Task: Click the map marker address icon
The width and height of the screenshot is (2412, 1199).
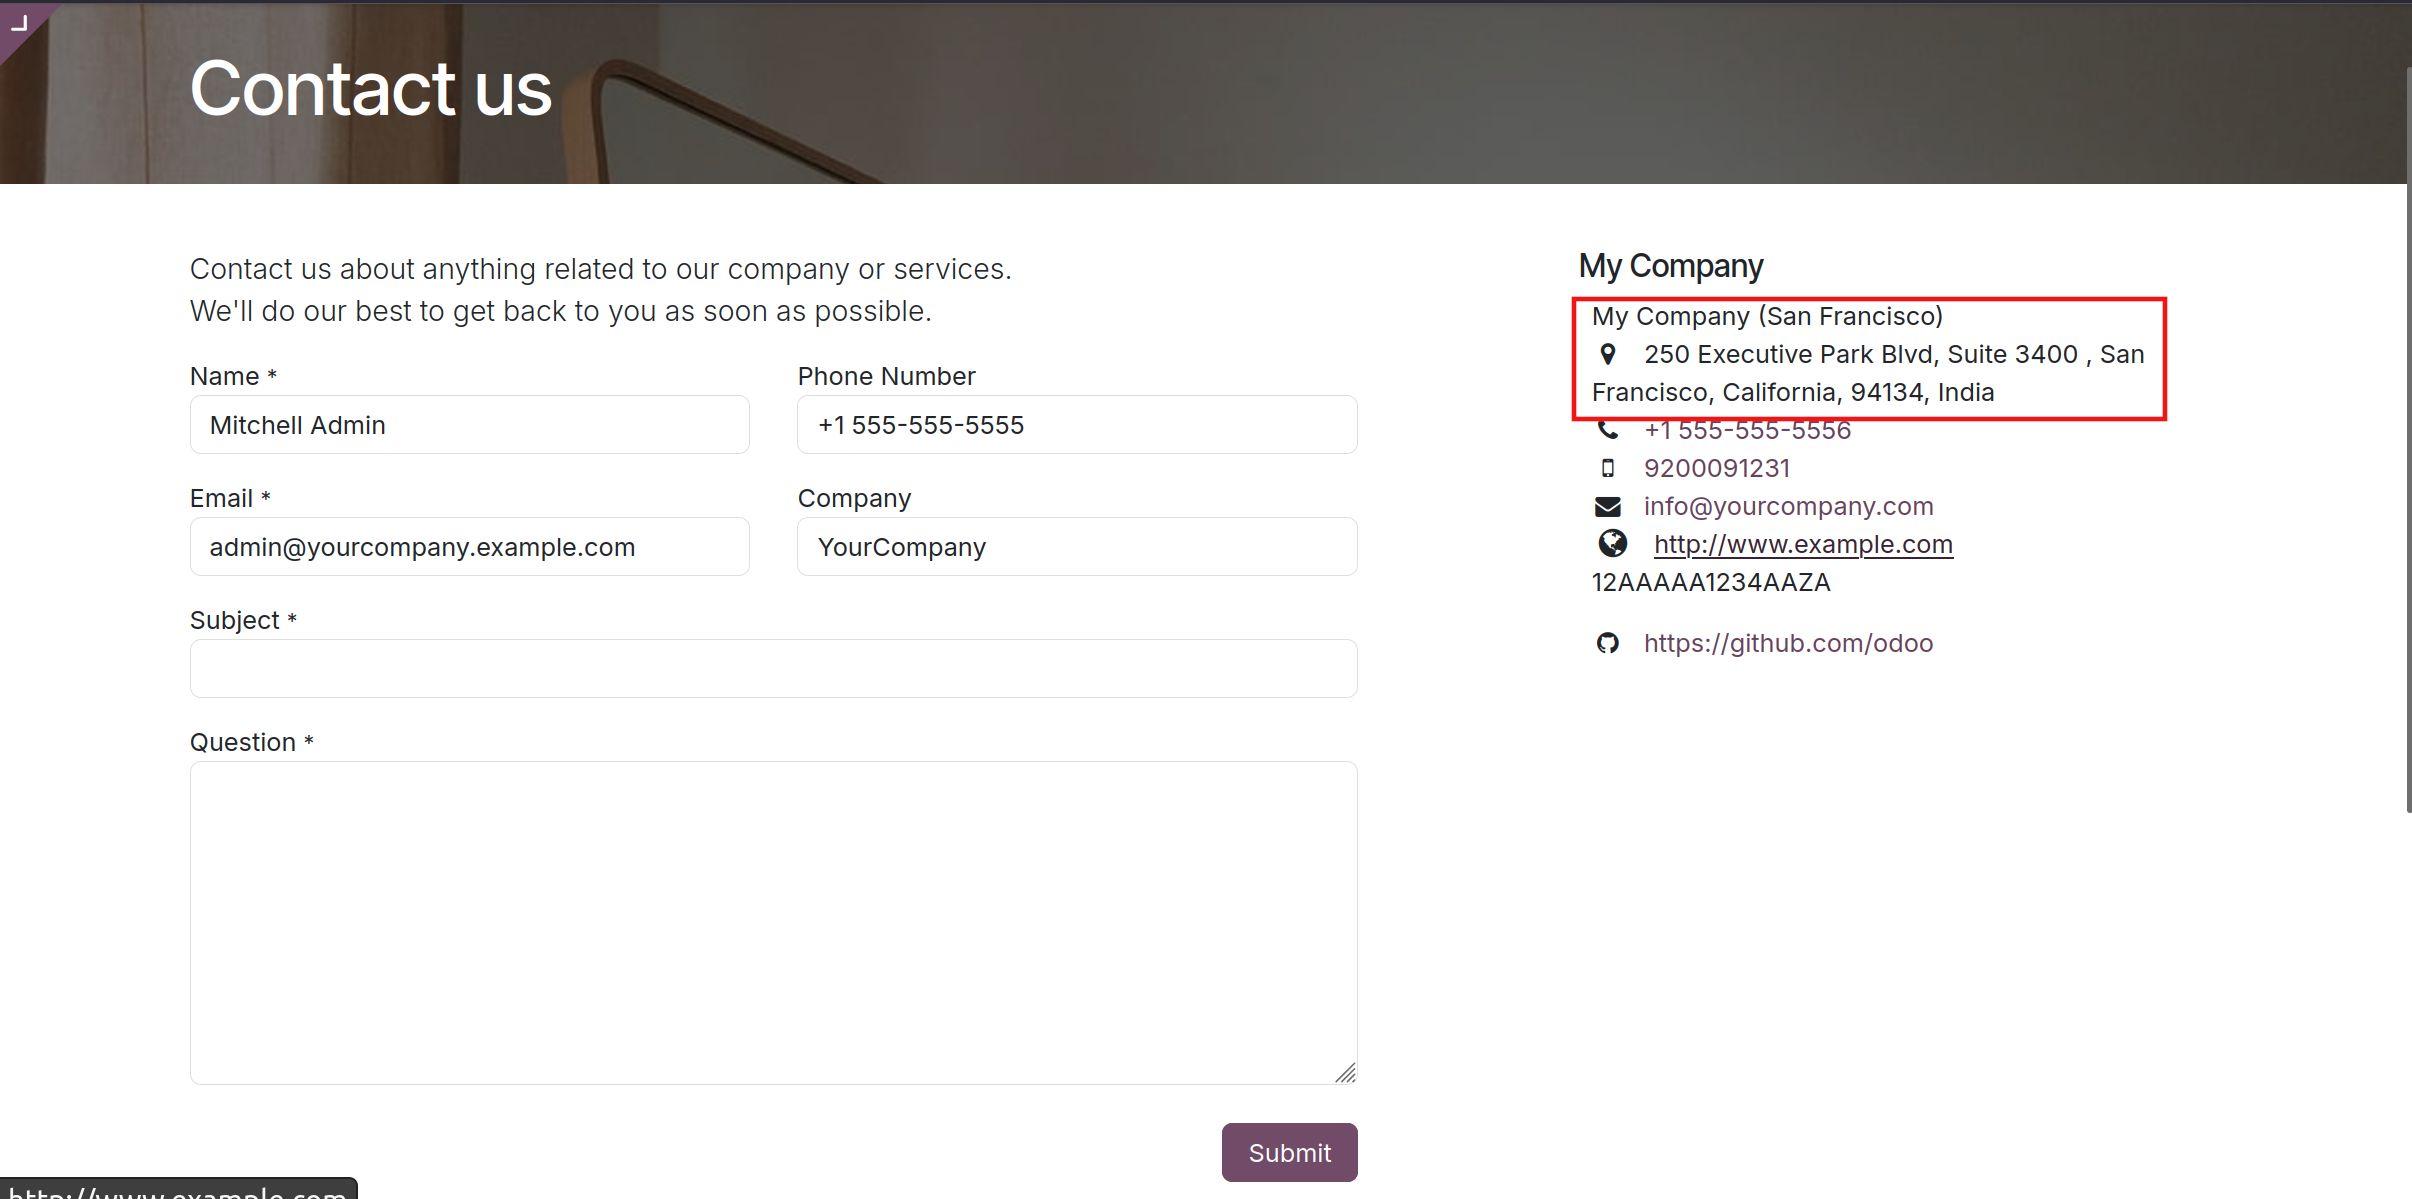Action: tap(1607, 354)
